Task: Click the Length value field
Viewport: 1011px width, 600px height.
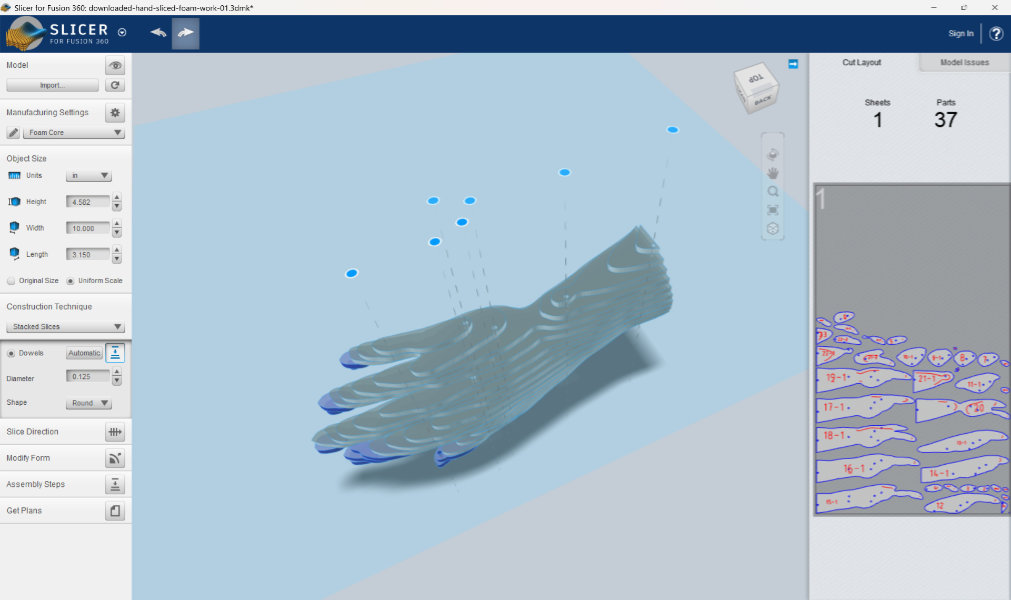Action: (88, 255)
